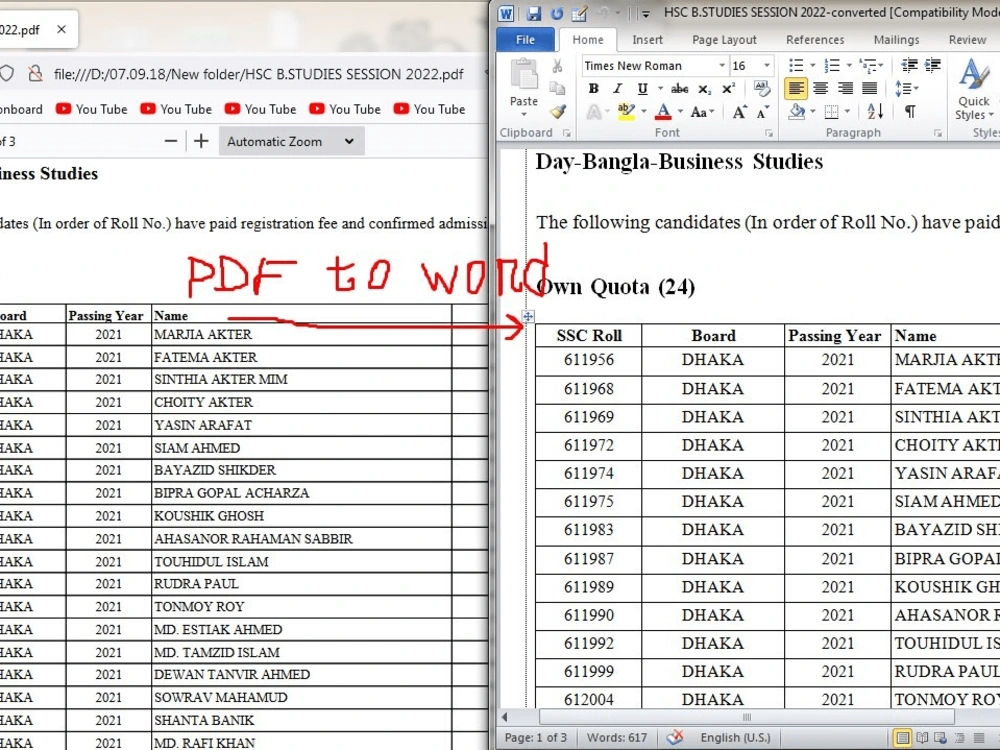Switch to the Review ribbon tab
This screenshot has height=750, width=1000.
click(x=967, y=40)
